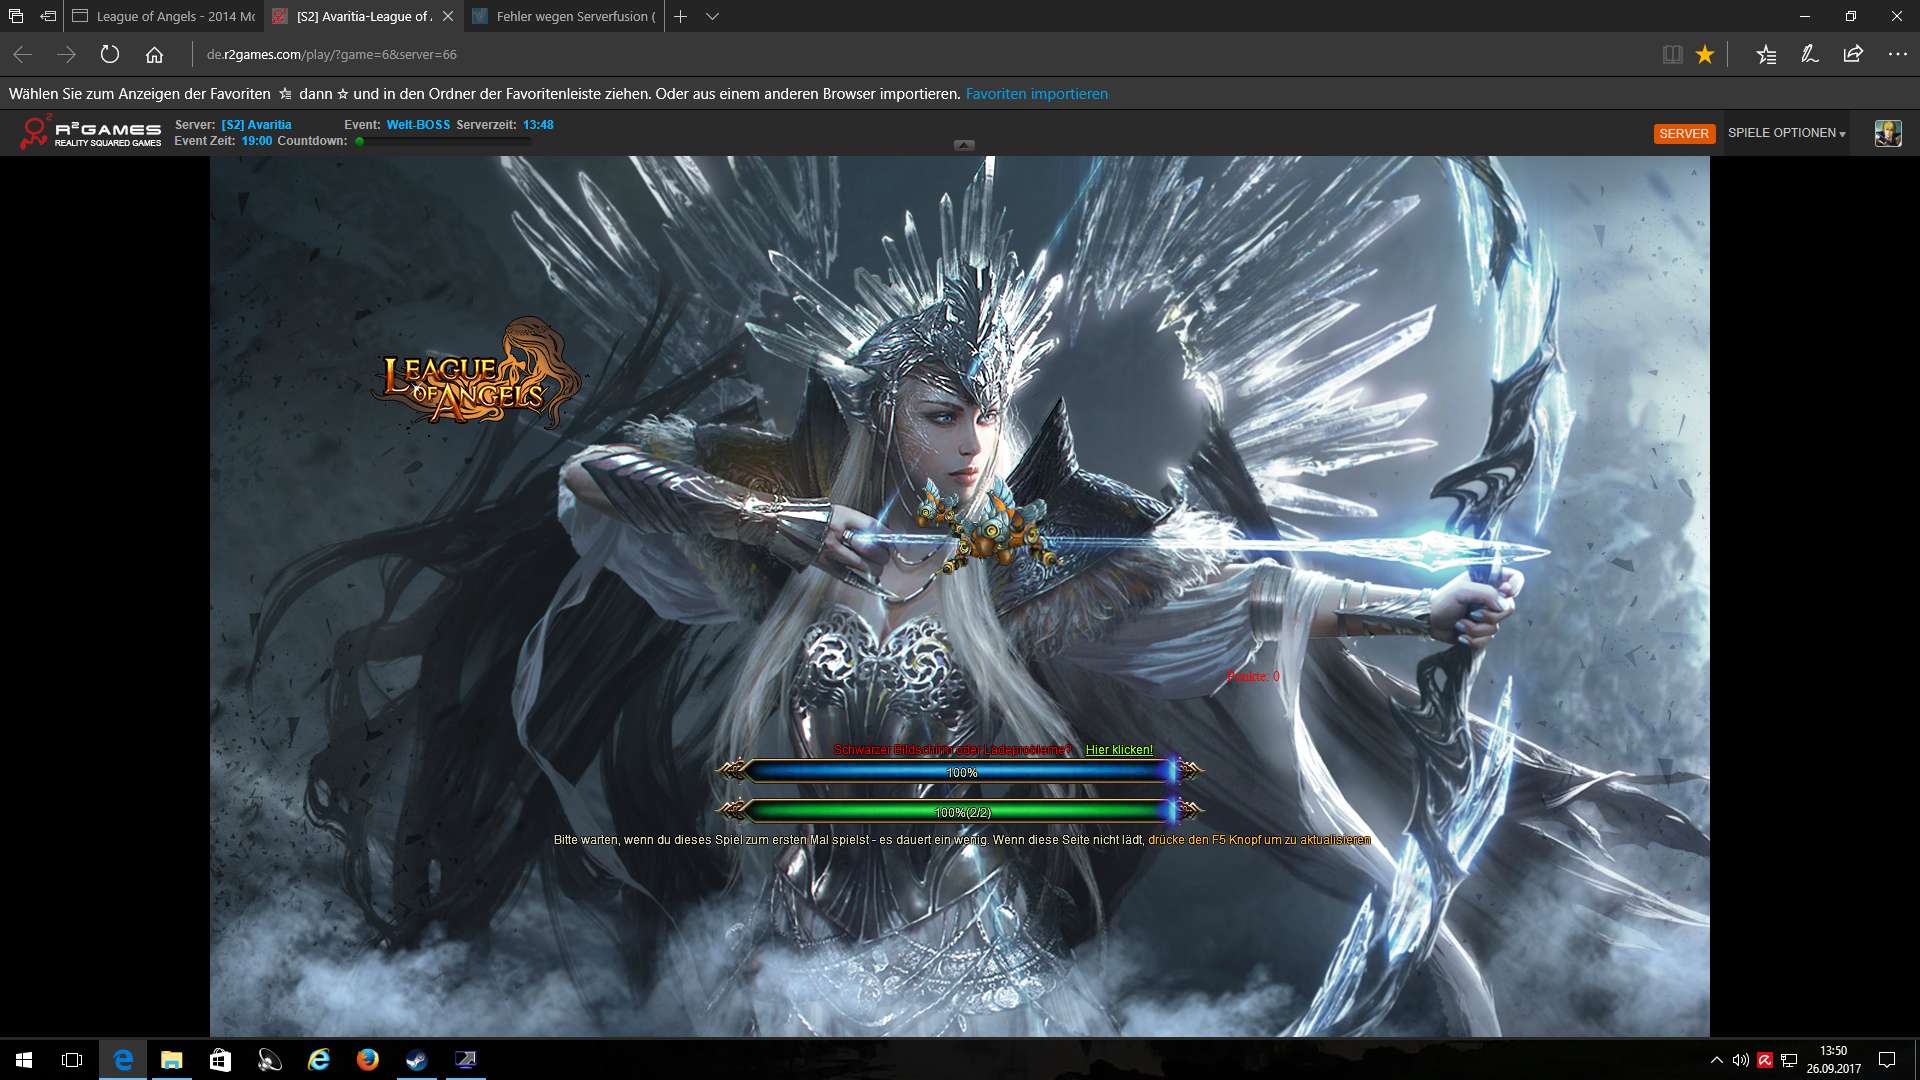The height and width of the screenshot is (1080, 1920).
Task: Open Steam from the taskbar
Action: [x=417, y=1060]
